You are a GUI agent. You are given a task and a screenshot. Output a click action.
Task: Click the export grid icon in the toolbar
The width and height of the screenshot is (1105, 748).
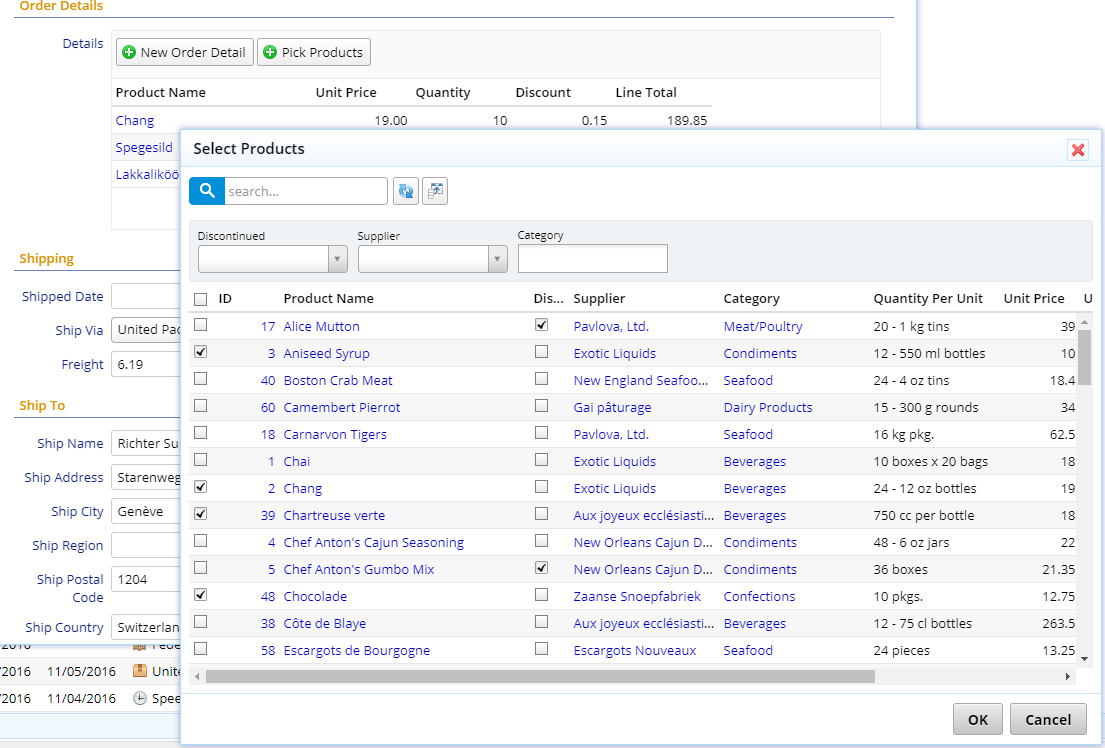pyautogui.click(x=434, y=190)
